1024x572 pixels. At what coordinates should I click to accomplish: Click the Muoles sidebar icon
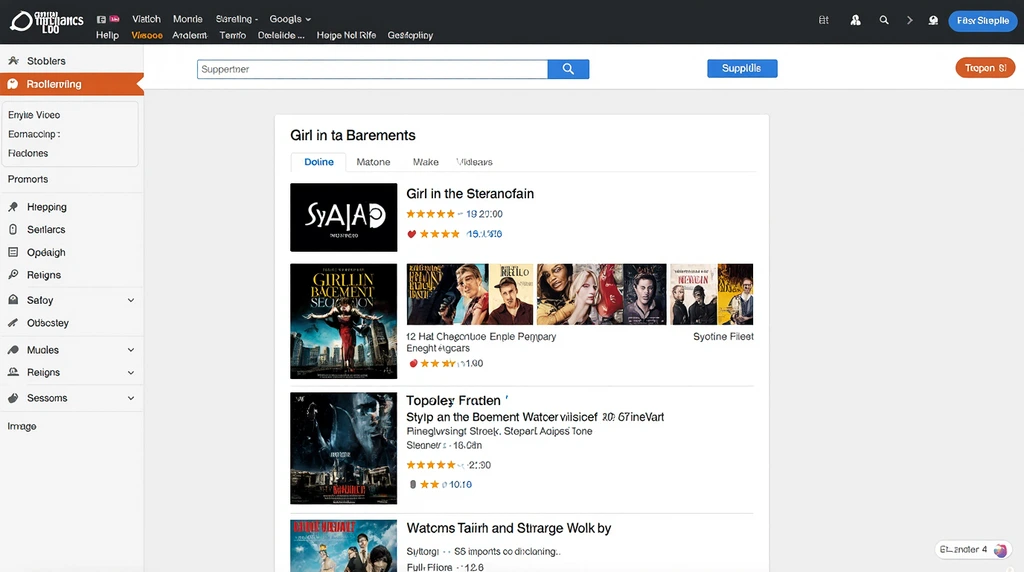[13, 350]
